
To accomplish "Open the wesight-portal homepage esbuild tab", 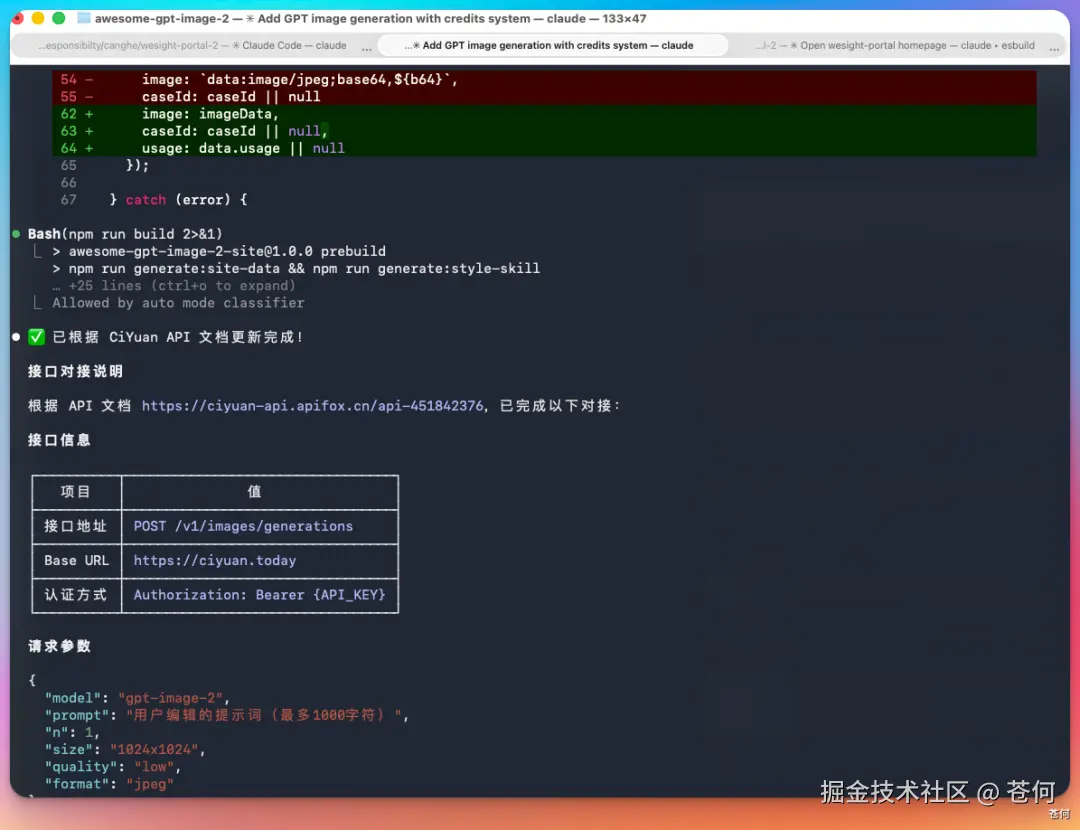I will click(x=895, y=45).
